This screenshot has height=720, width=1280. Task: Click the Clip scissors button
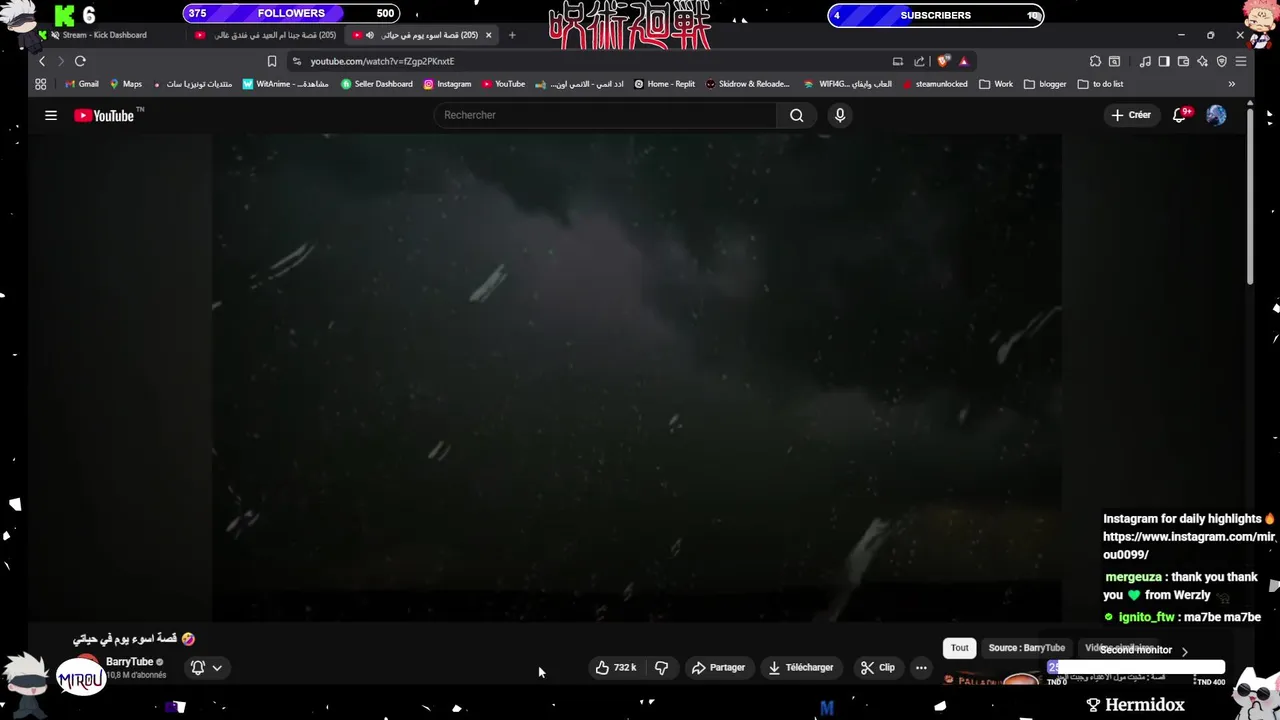(x=878, y=668)
